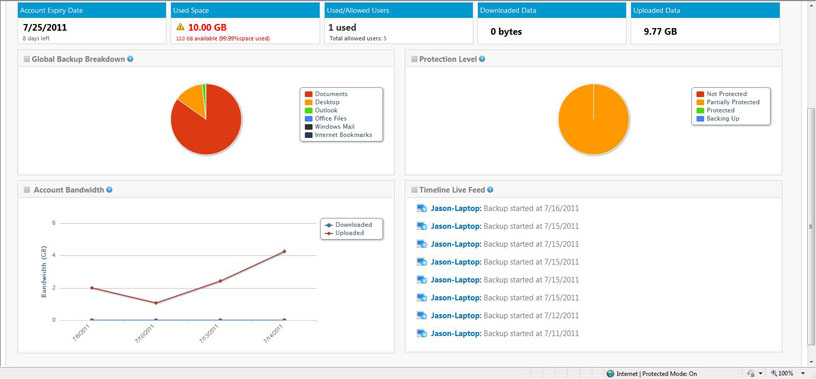Click the Office Files blue legend swatch
816x379 pixels.
pos(308,119)
